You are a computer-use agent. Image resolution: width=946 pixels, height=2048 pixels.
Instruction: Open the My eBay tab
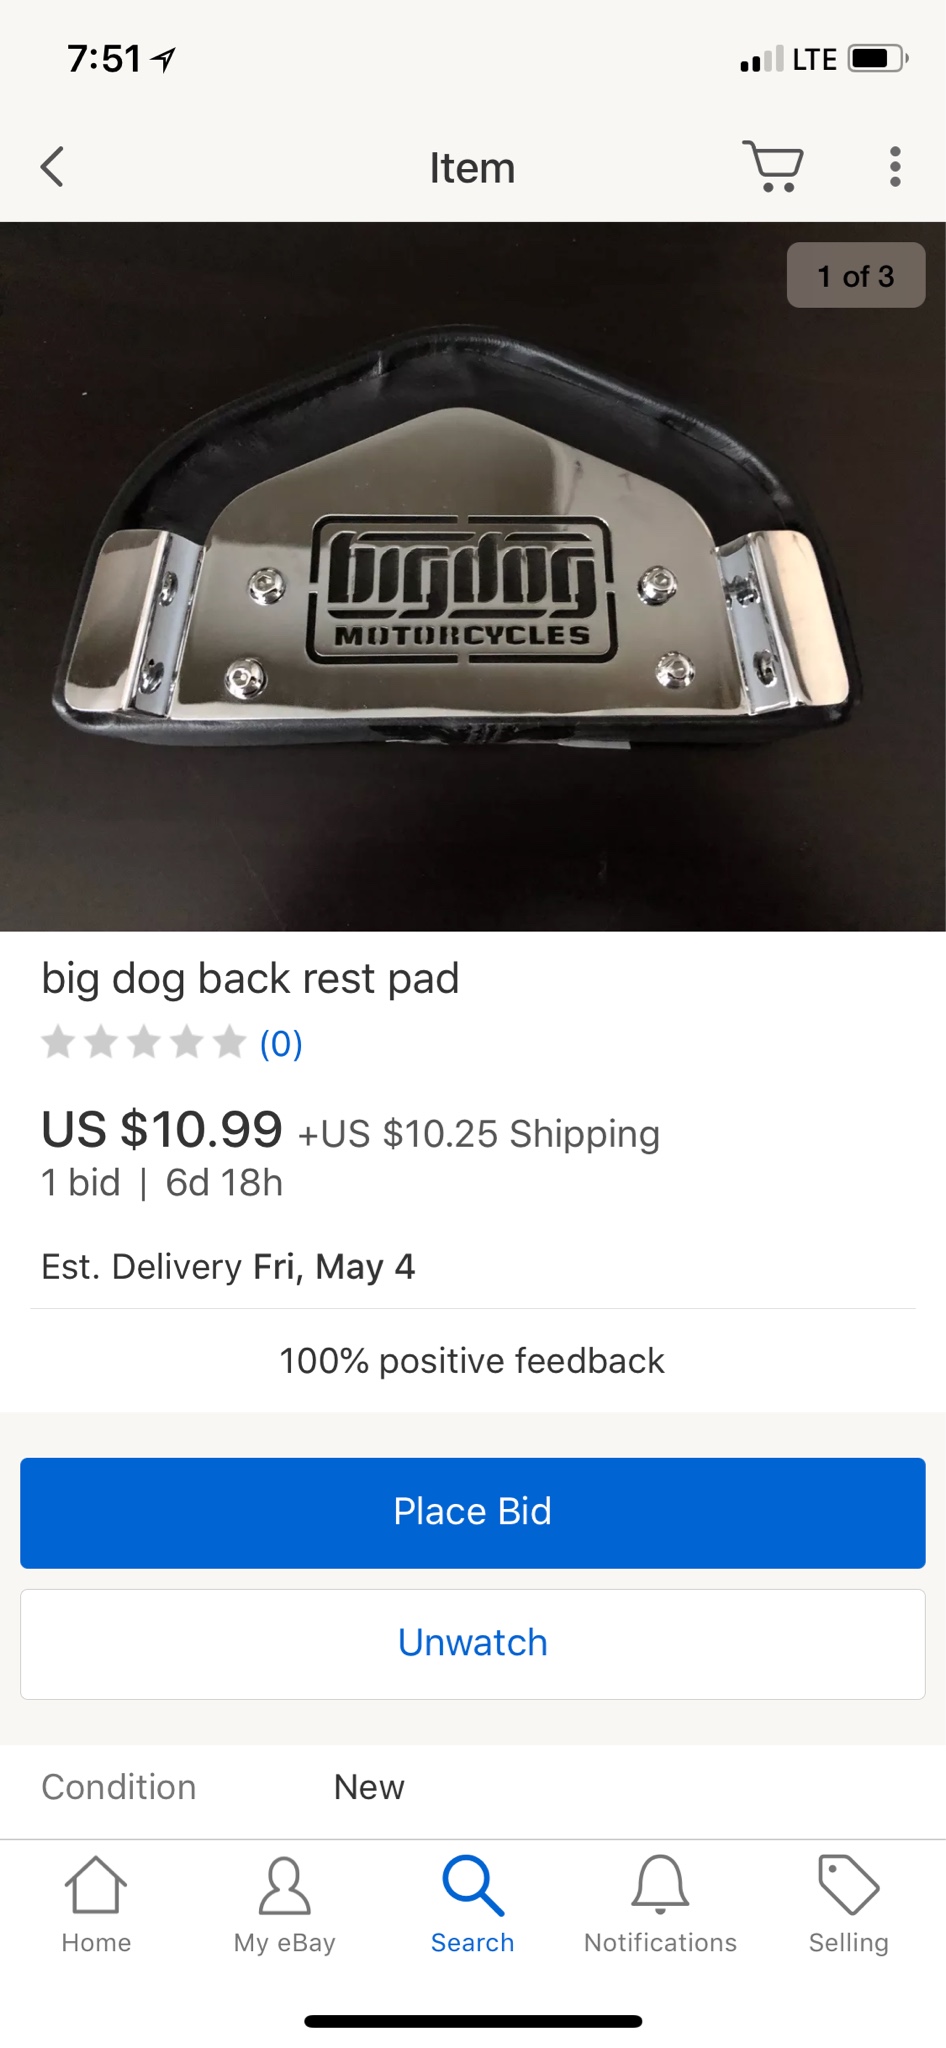(x=284, y=1905)
